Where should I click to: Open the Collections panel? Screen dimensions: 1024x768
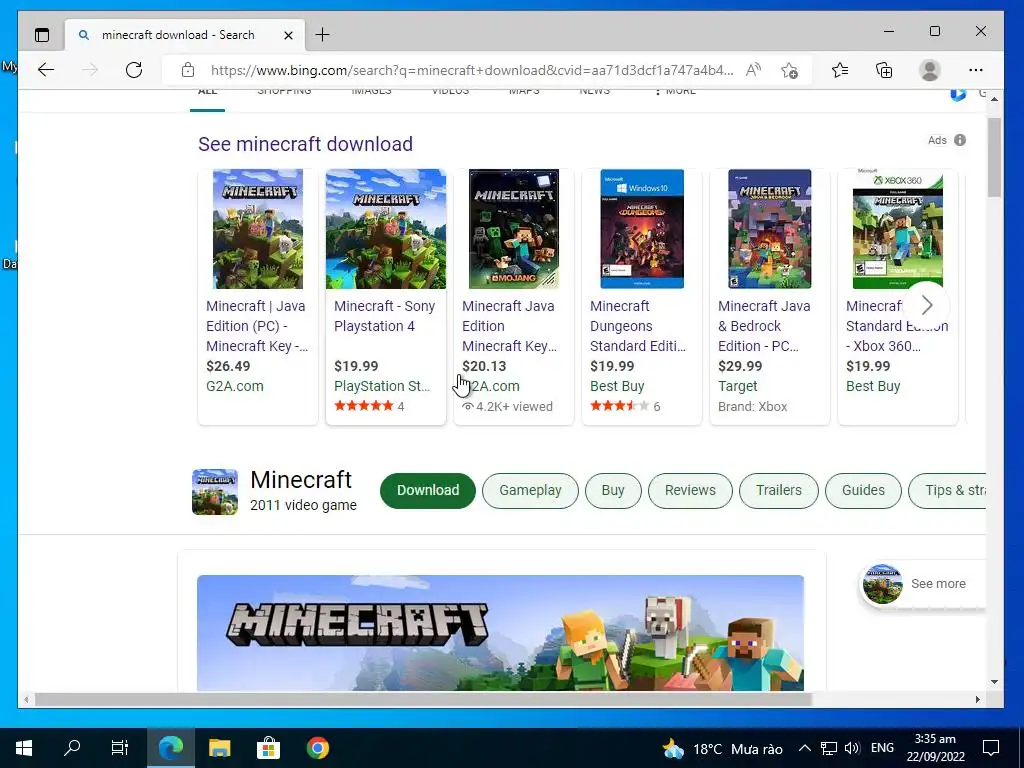[884, 70]
